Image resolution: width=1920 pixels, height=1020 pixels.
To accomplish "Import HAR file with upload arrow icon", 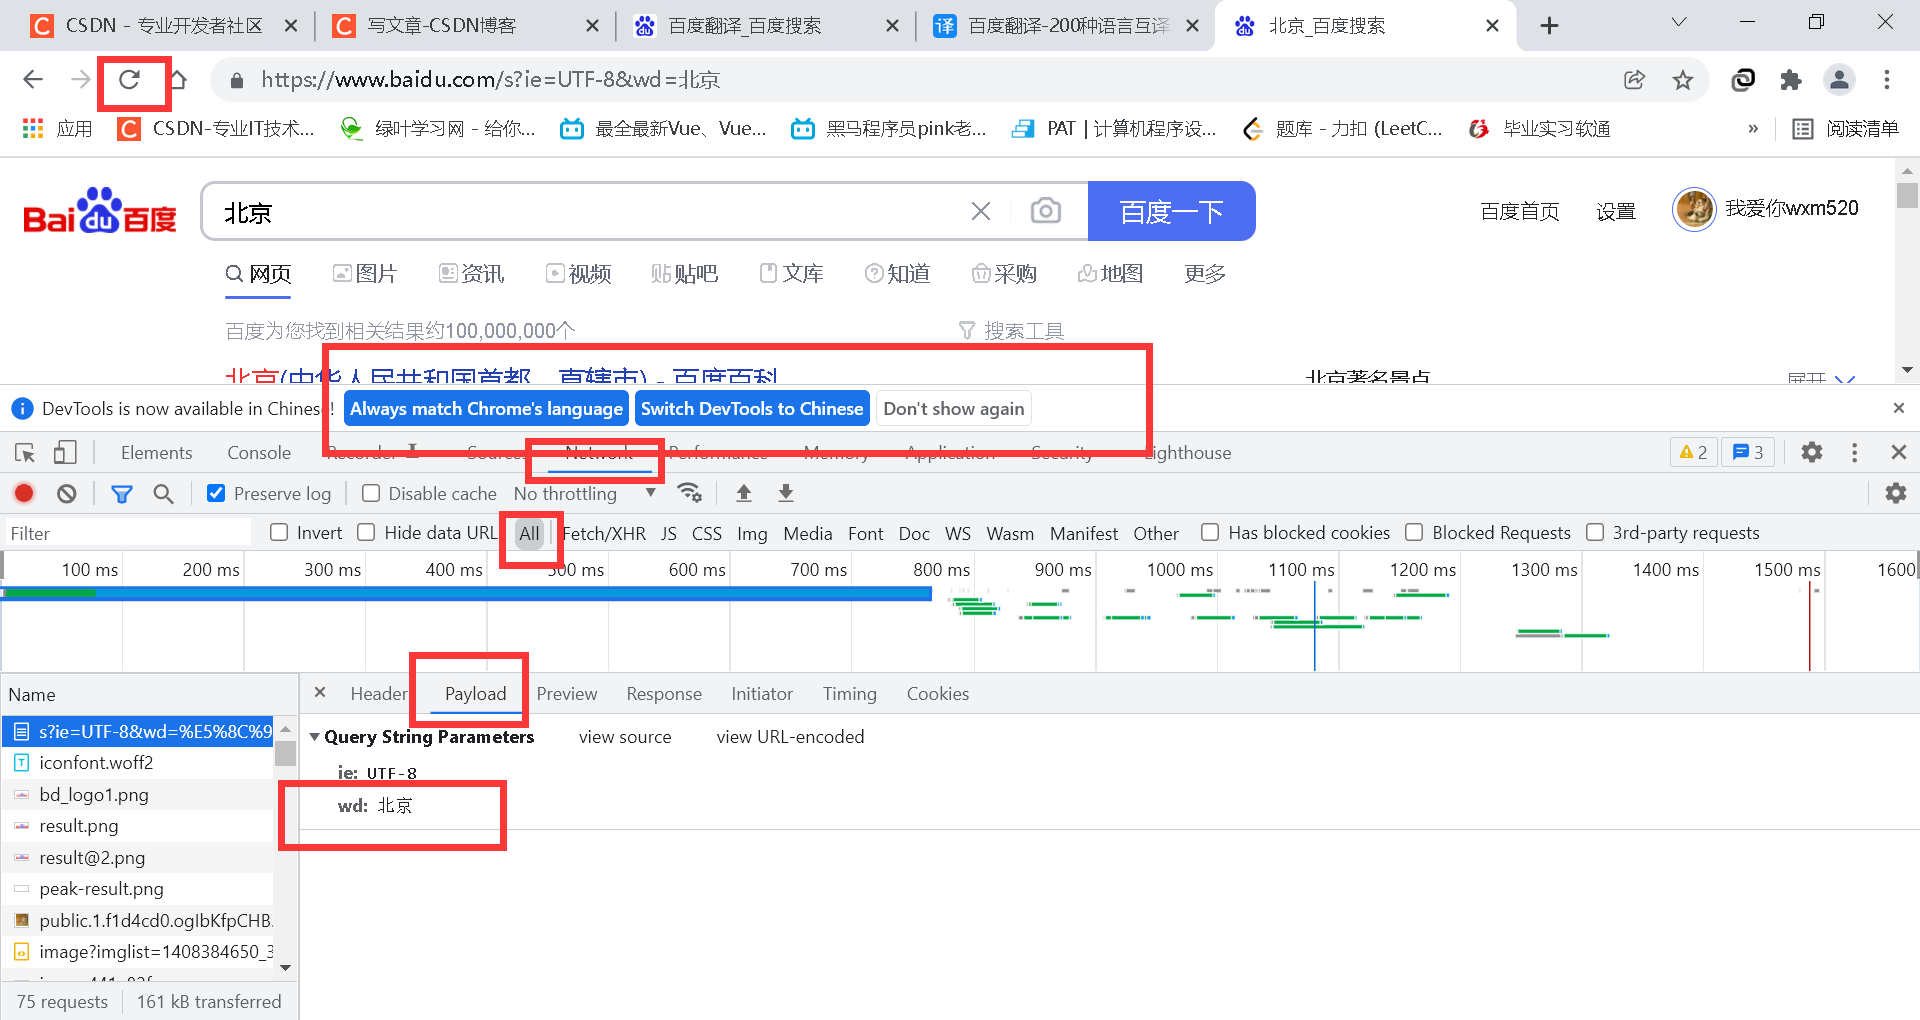I will click(x=744, y=493).
